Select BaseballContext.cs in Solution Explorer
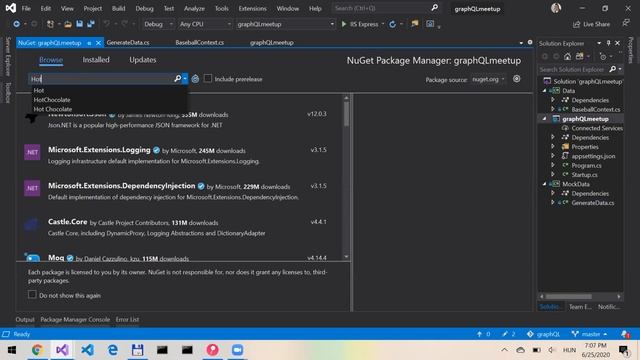 coord(596,109)
